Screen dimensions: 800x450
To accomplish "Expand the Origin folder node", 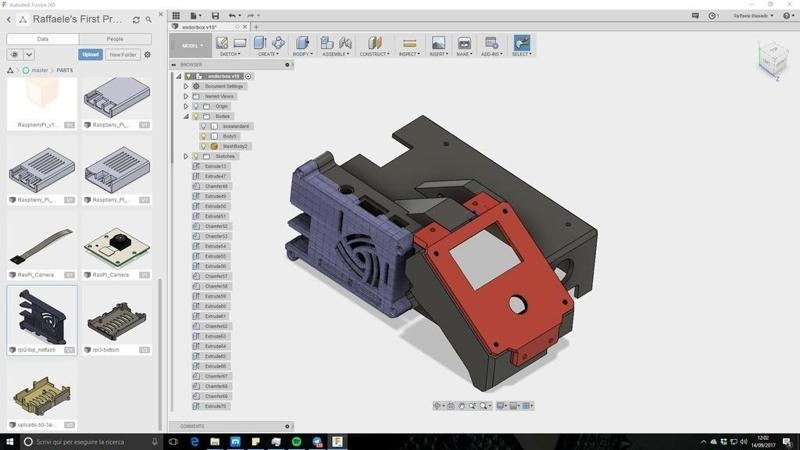I will click(186, 106).
